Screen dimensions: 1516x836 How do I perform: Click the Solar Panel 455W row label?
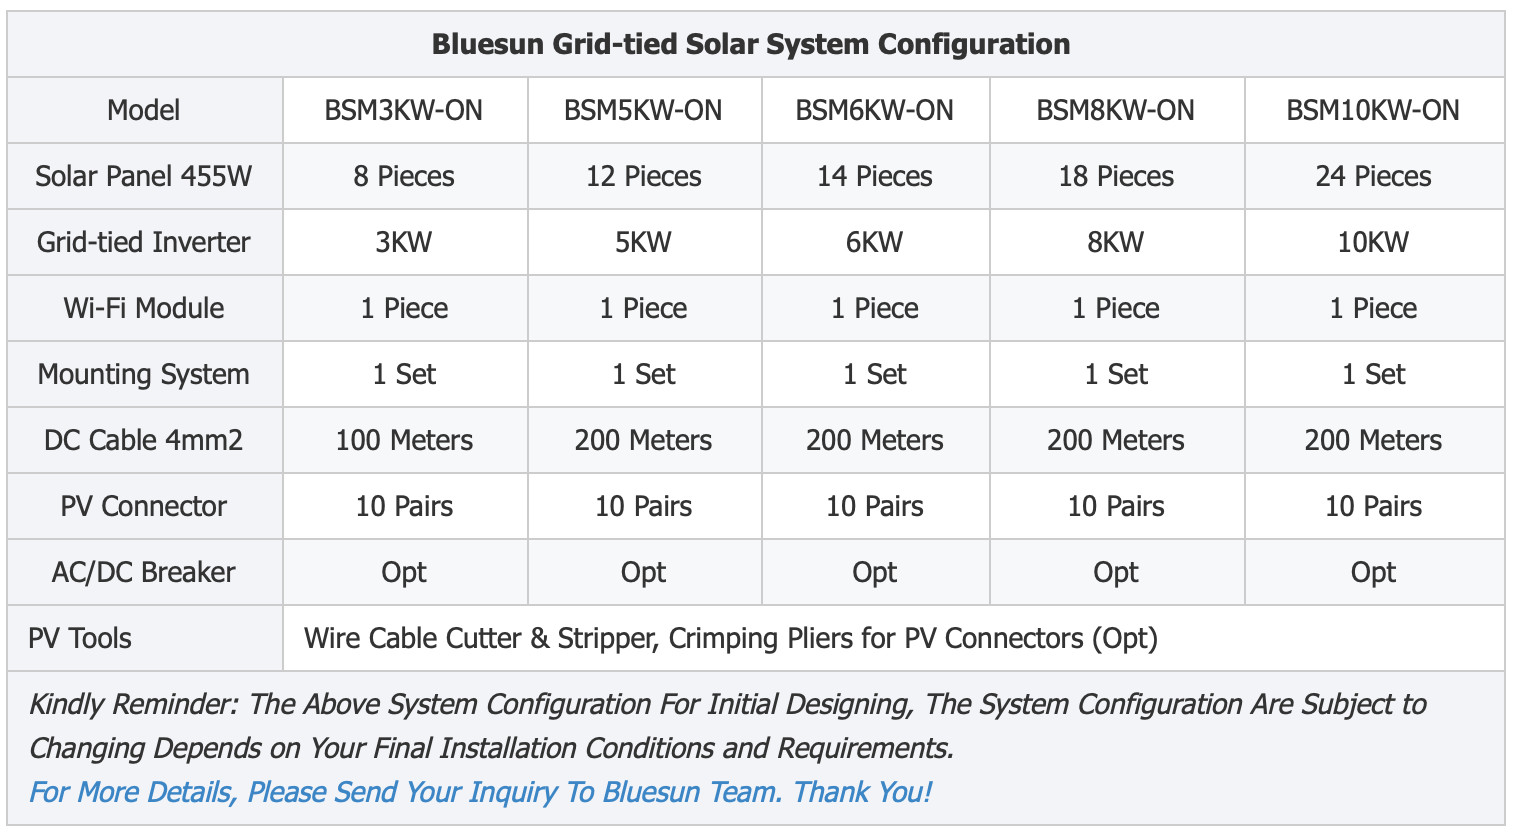click(144, 176)
